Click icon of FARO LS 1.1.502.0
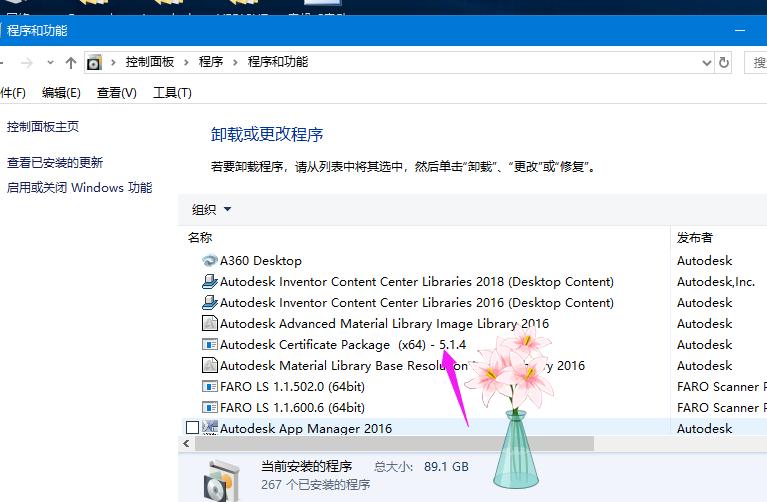This screenshot has height=502, width=767. click(209, 387)
